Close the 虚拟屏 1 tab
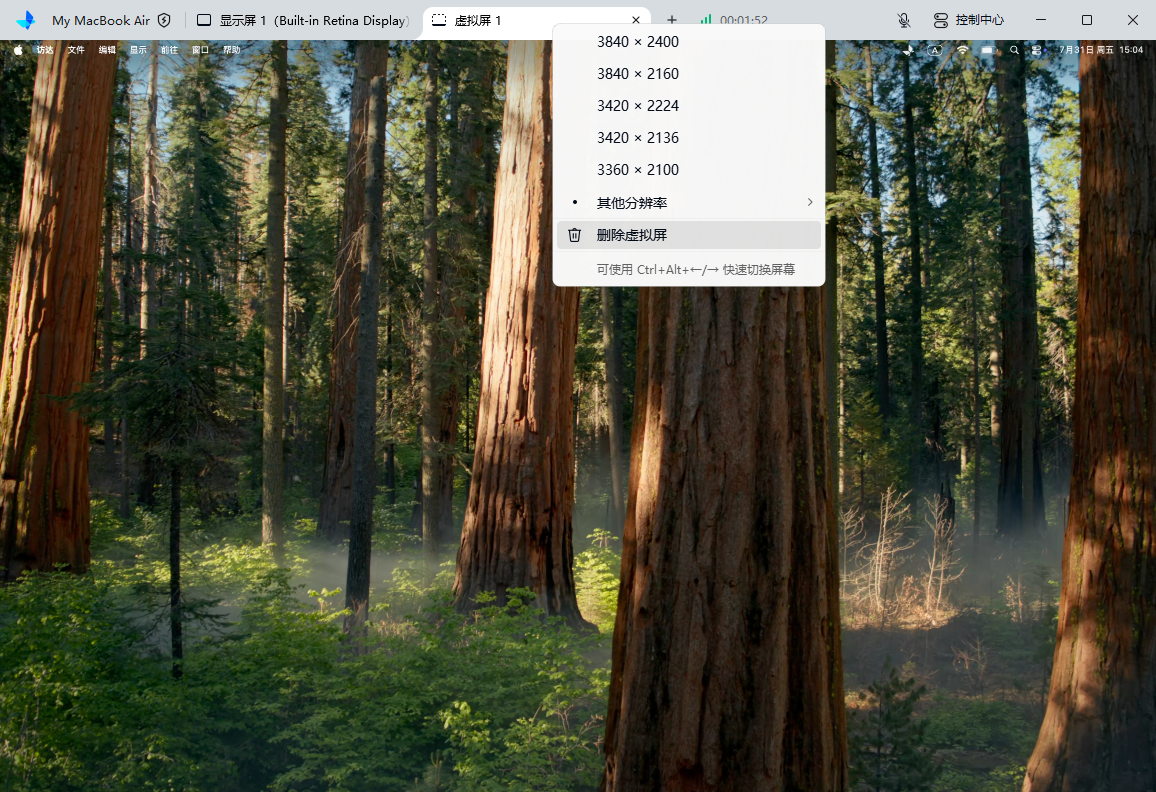Viewport: 1156px width, 792px height. (636, 21)
